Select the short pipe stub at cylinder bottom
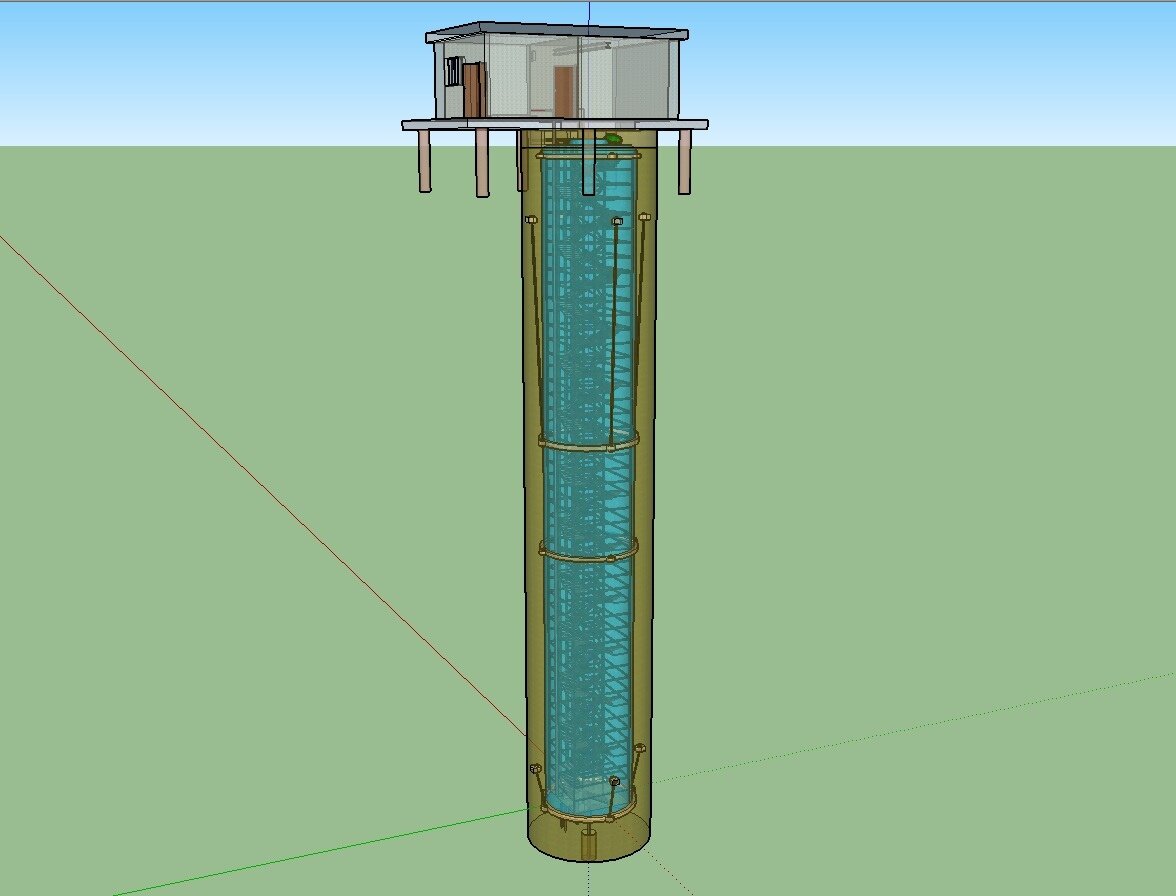Viewport: 1176px width, 896px height. point(589,844)
